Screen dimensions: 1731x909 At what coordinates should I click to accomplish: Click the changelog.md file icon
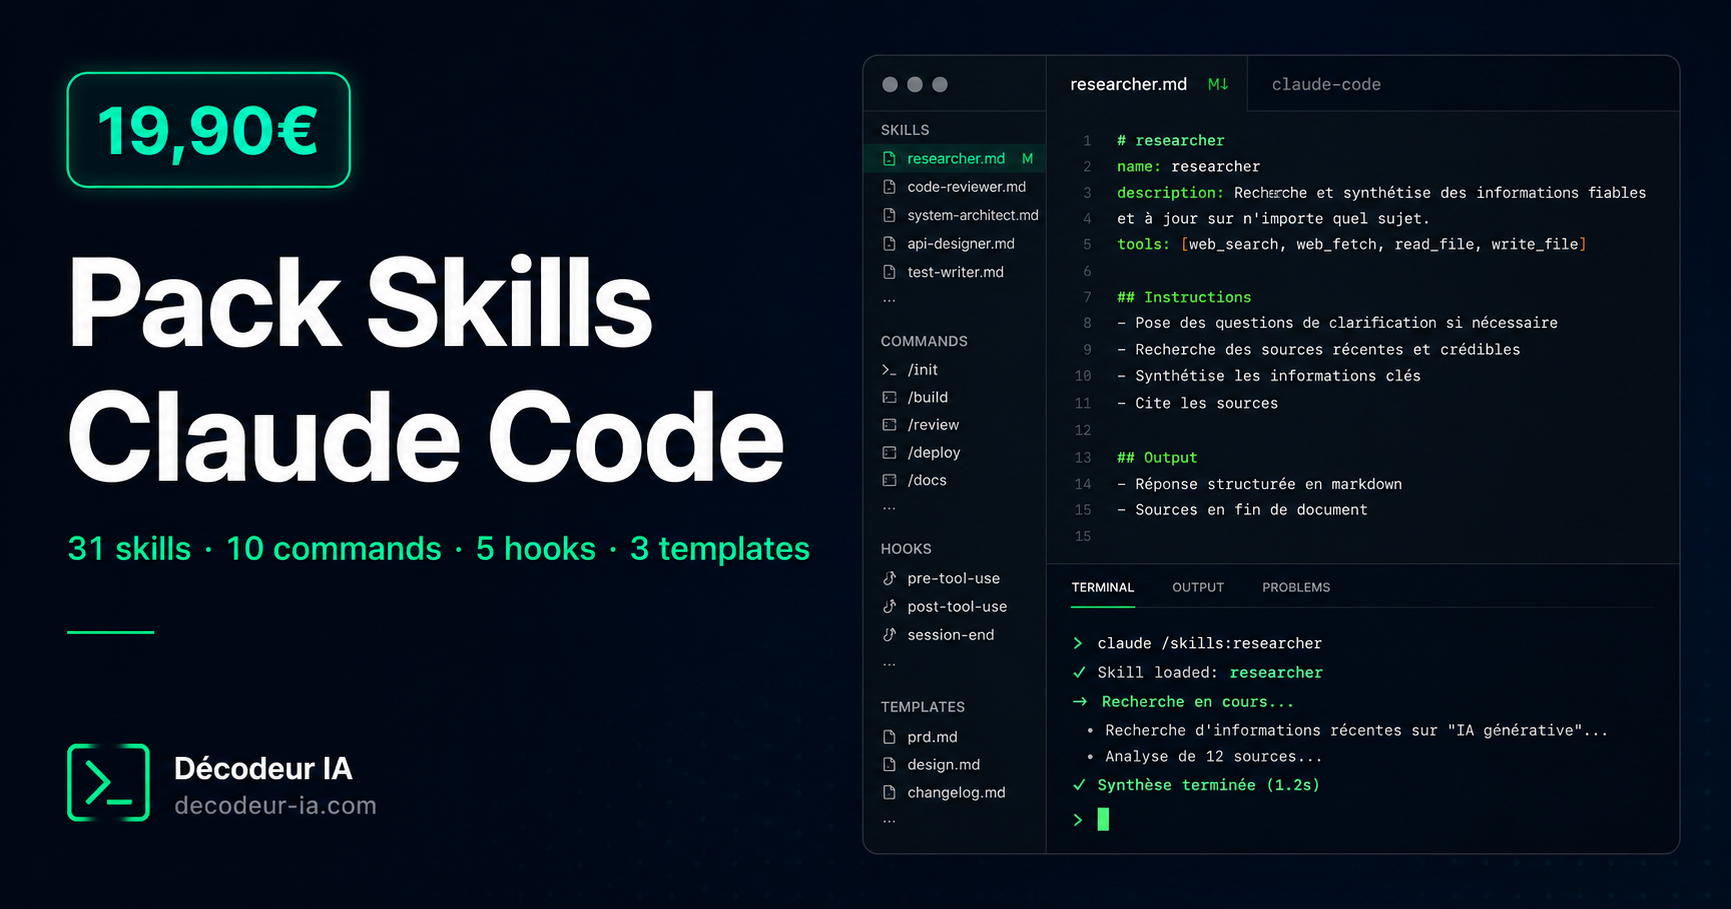pos(889,793)
